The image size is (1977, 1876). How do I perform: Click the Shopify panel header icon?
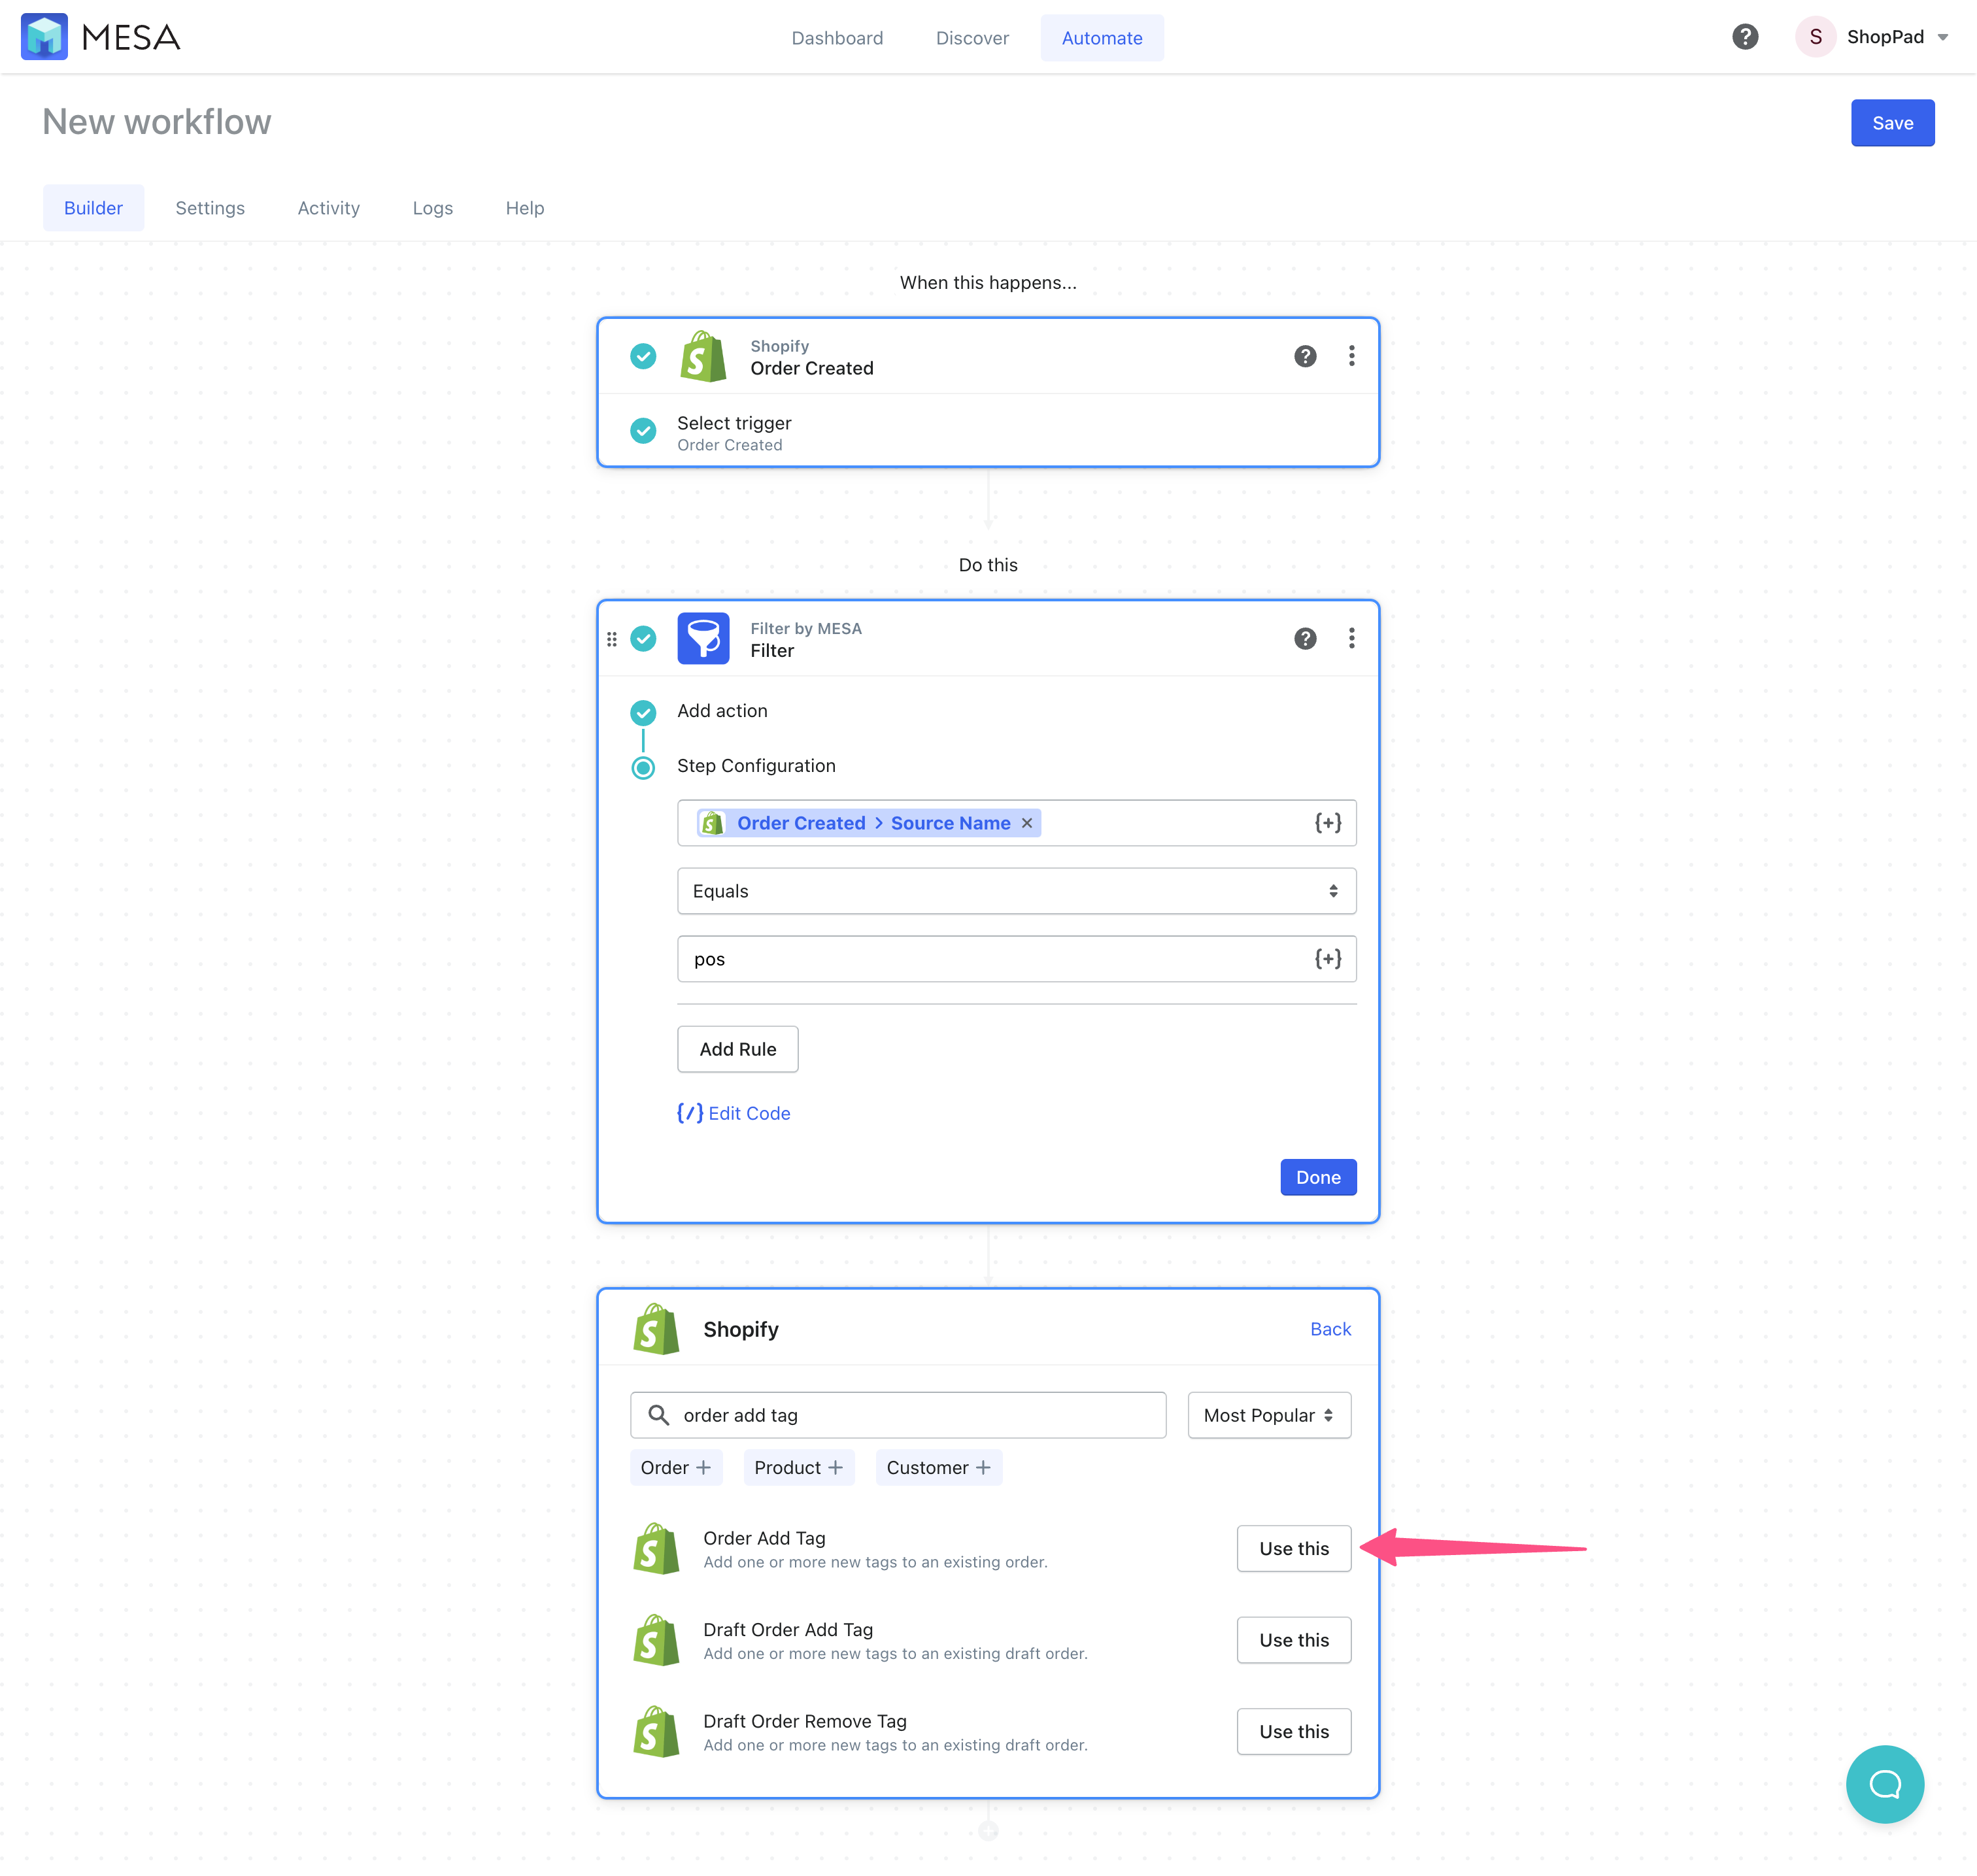click(656, 1329)
